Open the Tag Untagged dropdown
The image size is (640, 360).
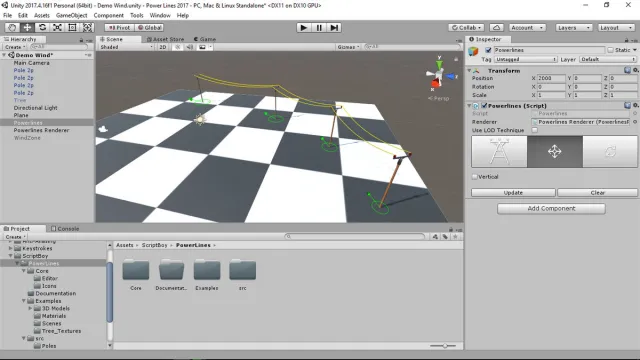[x=526, y=59]
